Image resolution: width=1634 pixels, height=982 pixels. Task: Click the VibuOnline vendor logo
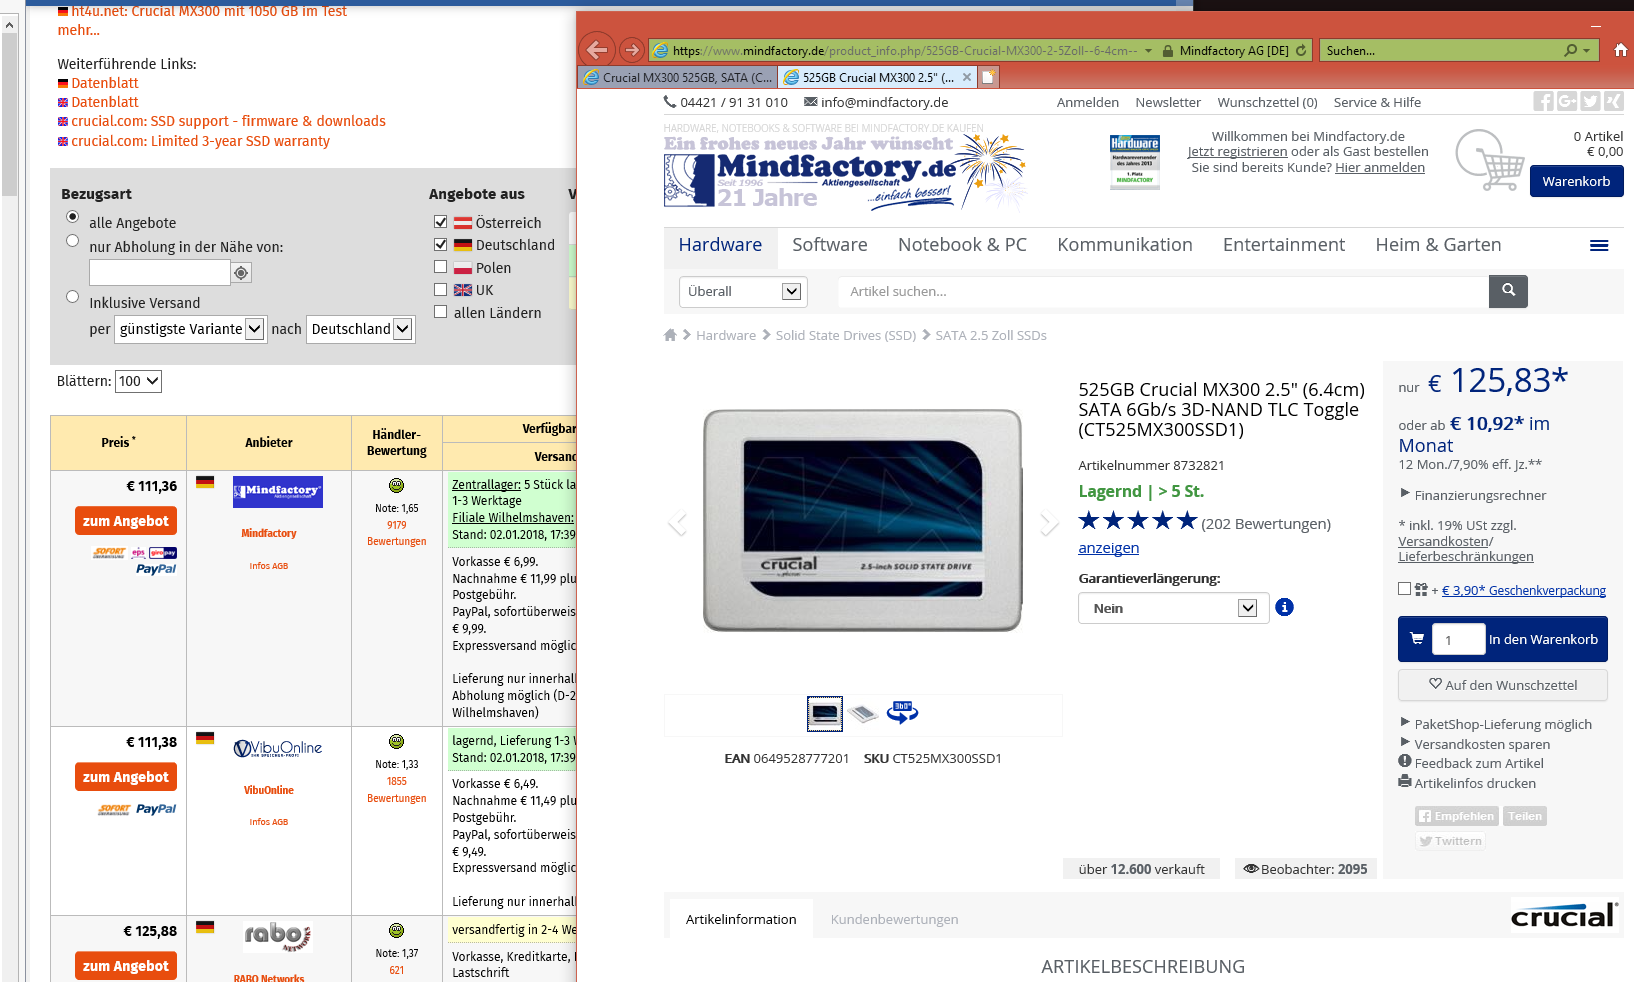pos(278,748)
